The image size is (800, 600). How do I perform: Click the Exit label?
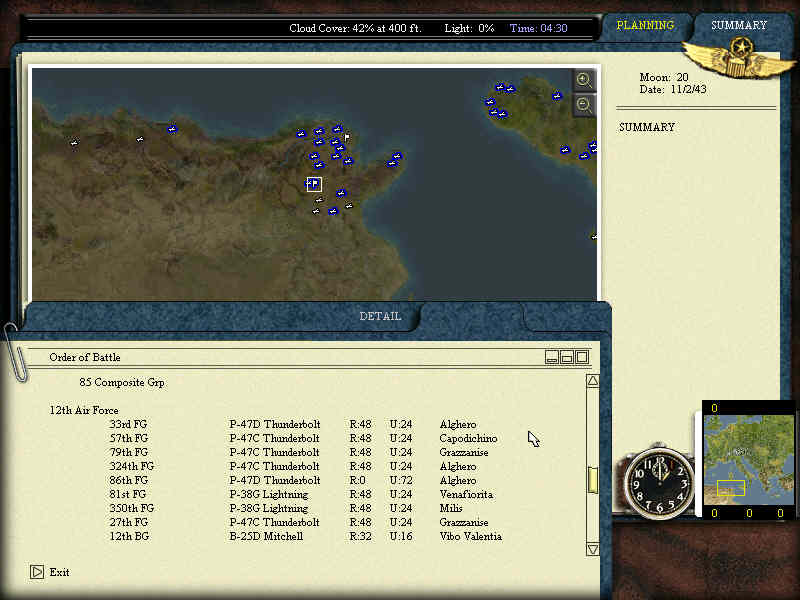[x=60, y=572]
